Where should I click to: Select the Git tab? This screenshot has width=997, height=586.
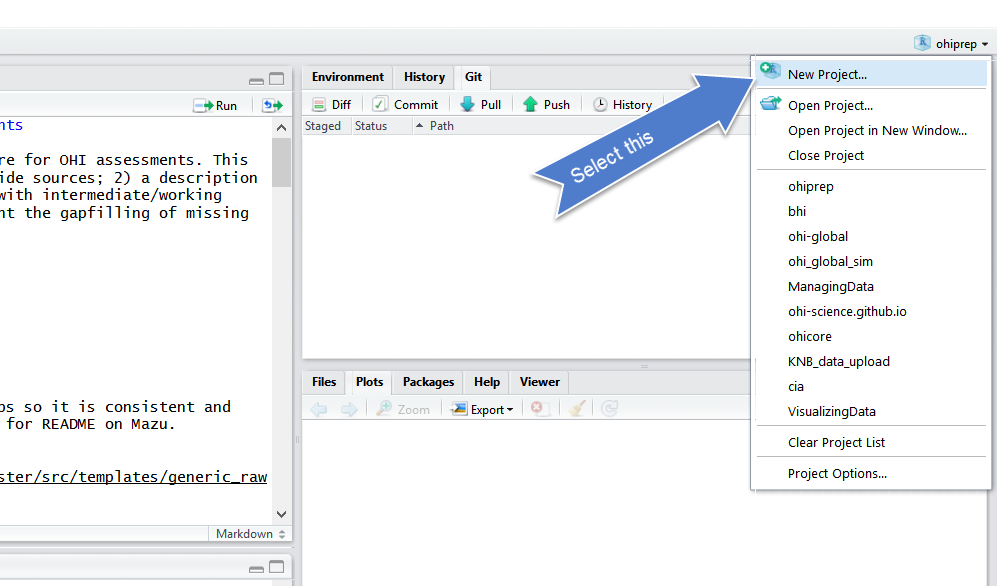click(473, 77)
